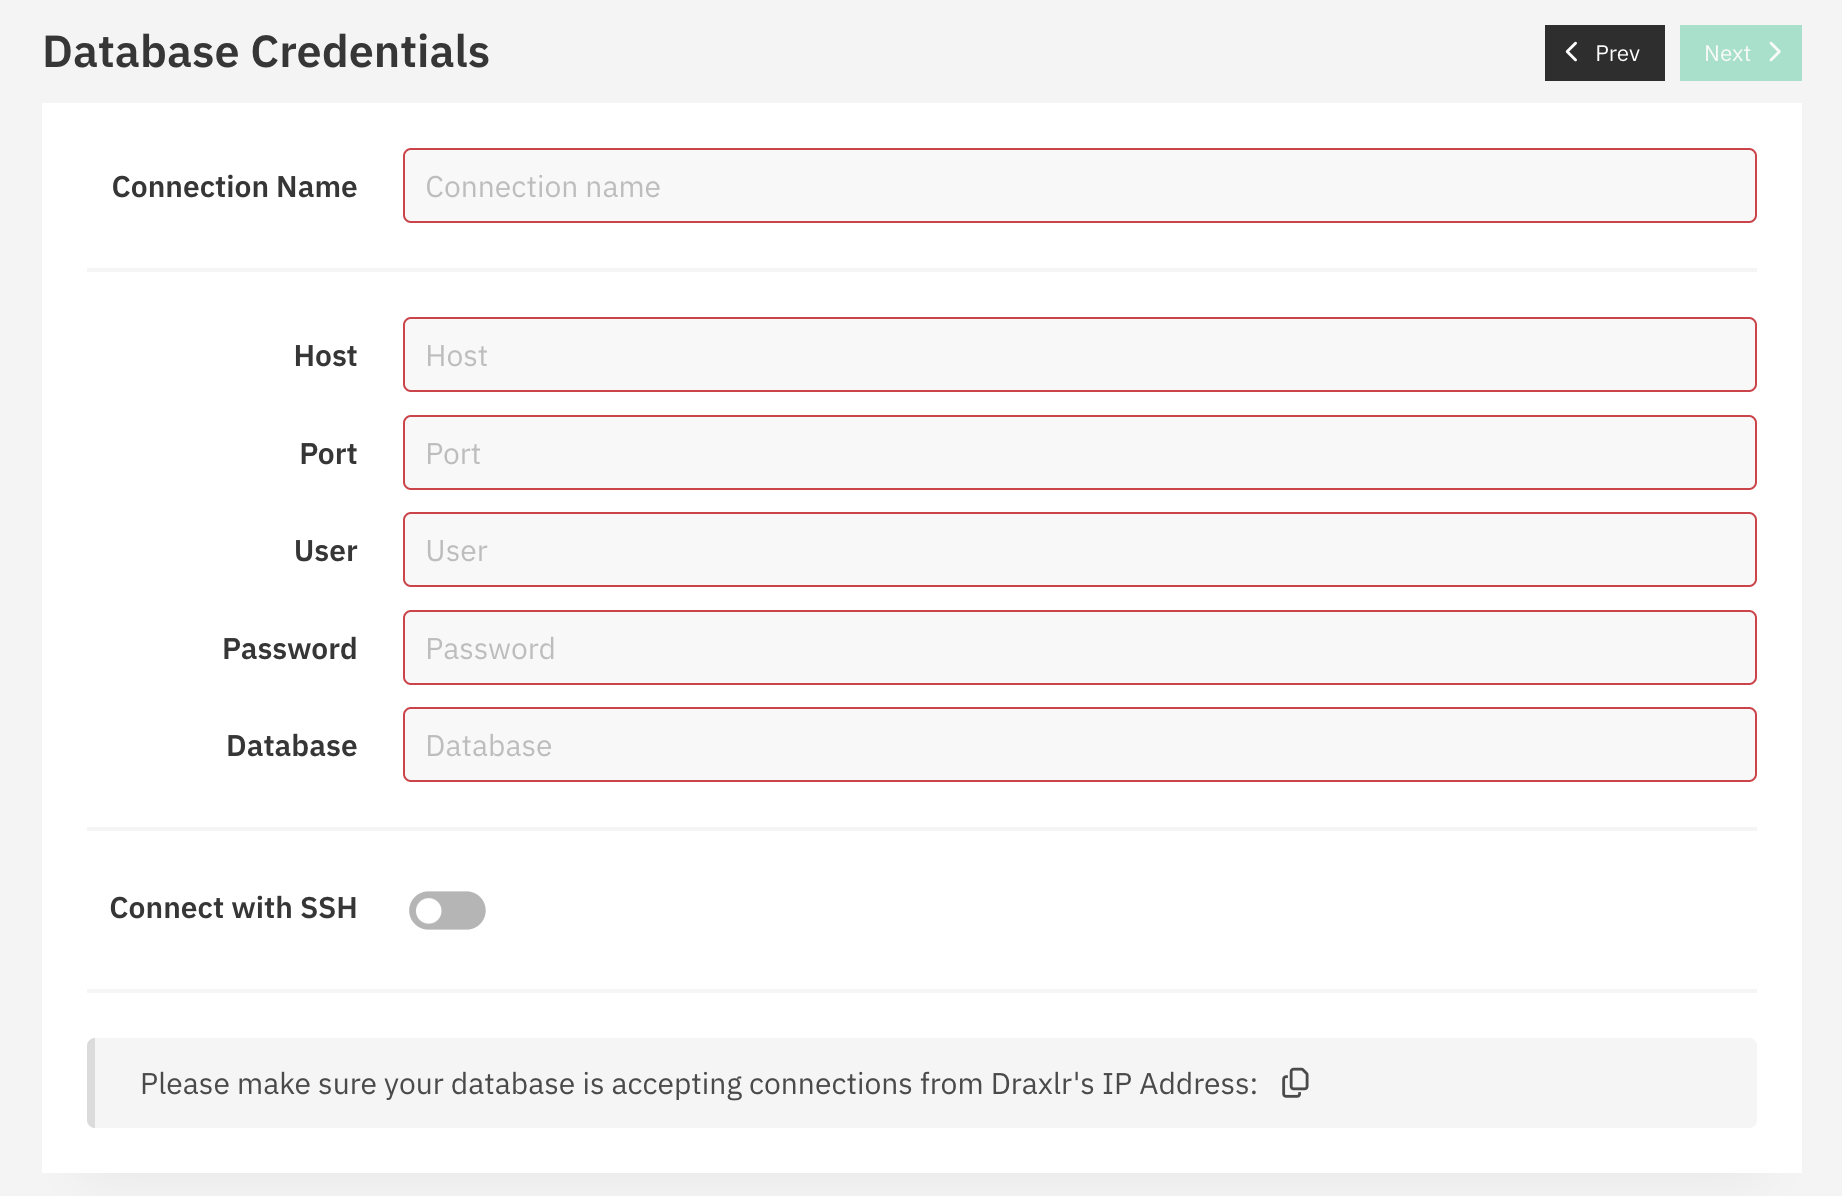Click the Database field label
The width and height of the screenshot is (1842, 1196).
(291, 746)
